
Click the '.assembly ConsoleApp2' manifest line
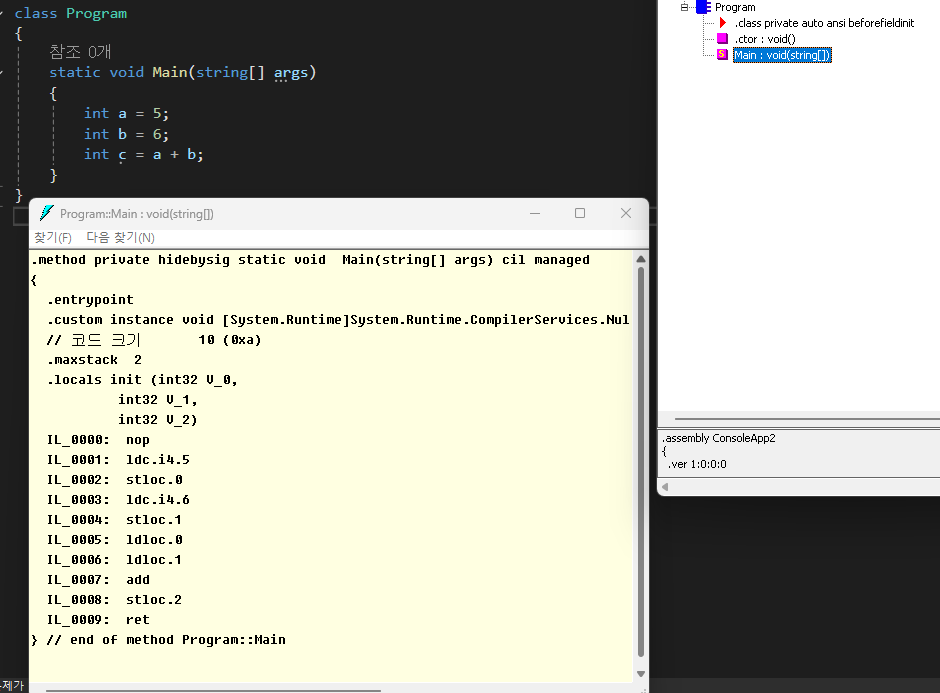pos(719,438)
